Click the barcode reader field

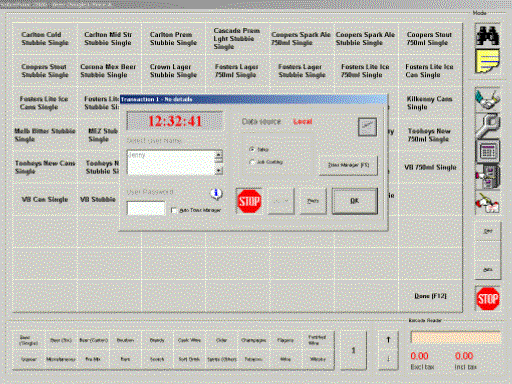456,337
